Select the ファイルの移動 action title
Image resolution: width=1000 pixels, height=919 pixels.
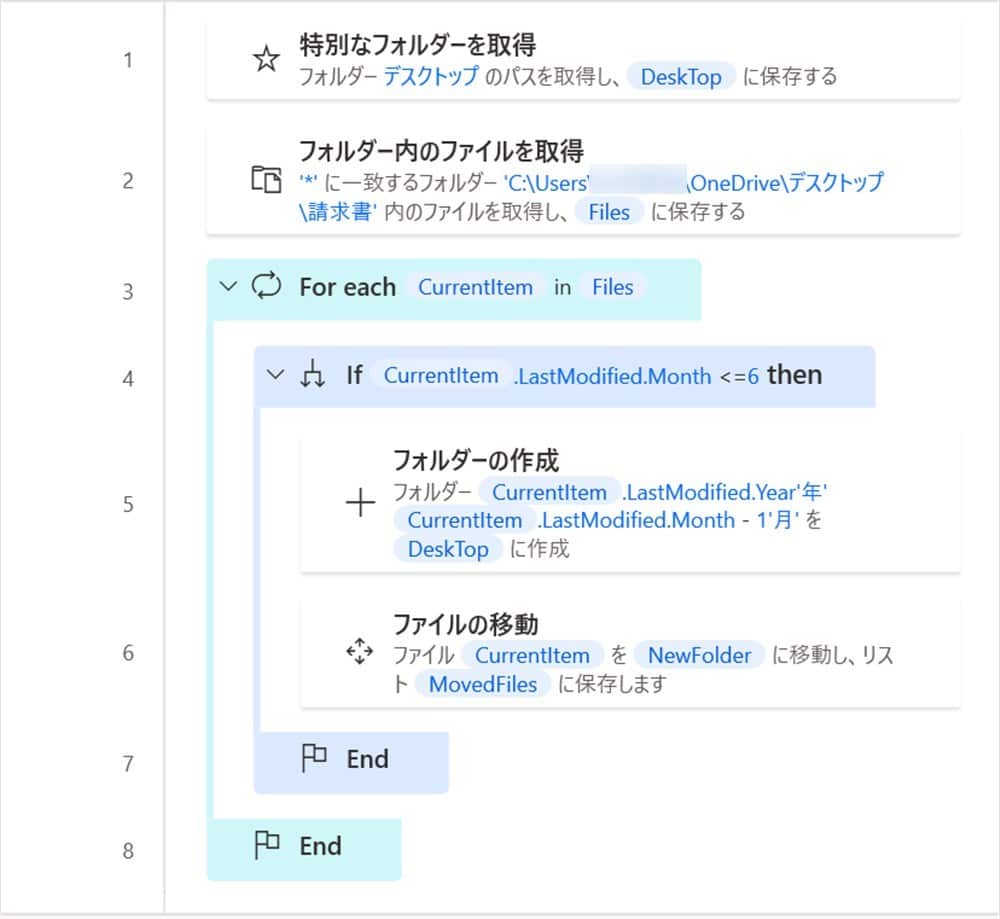click(465, 625)
